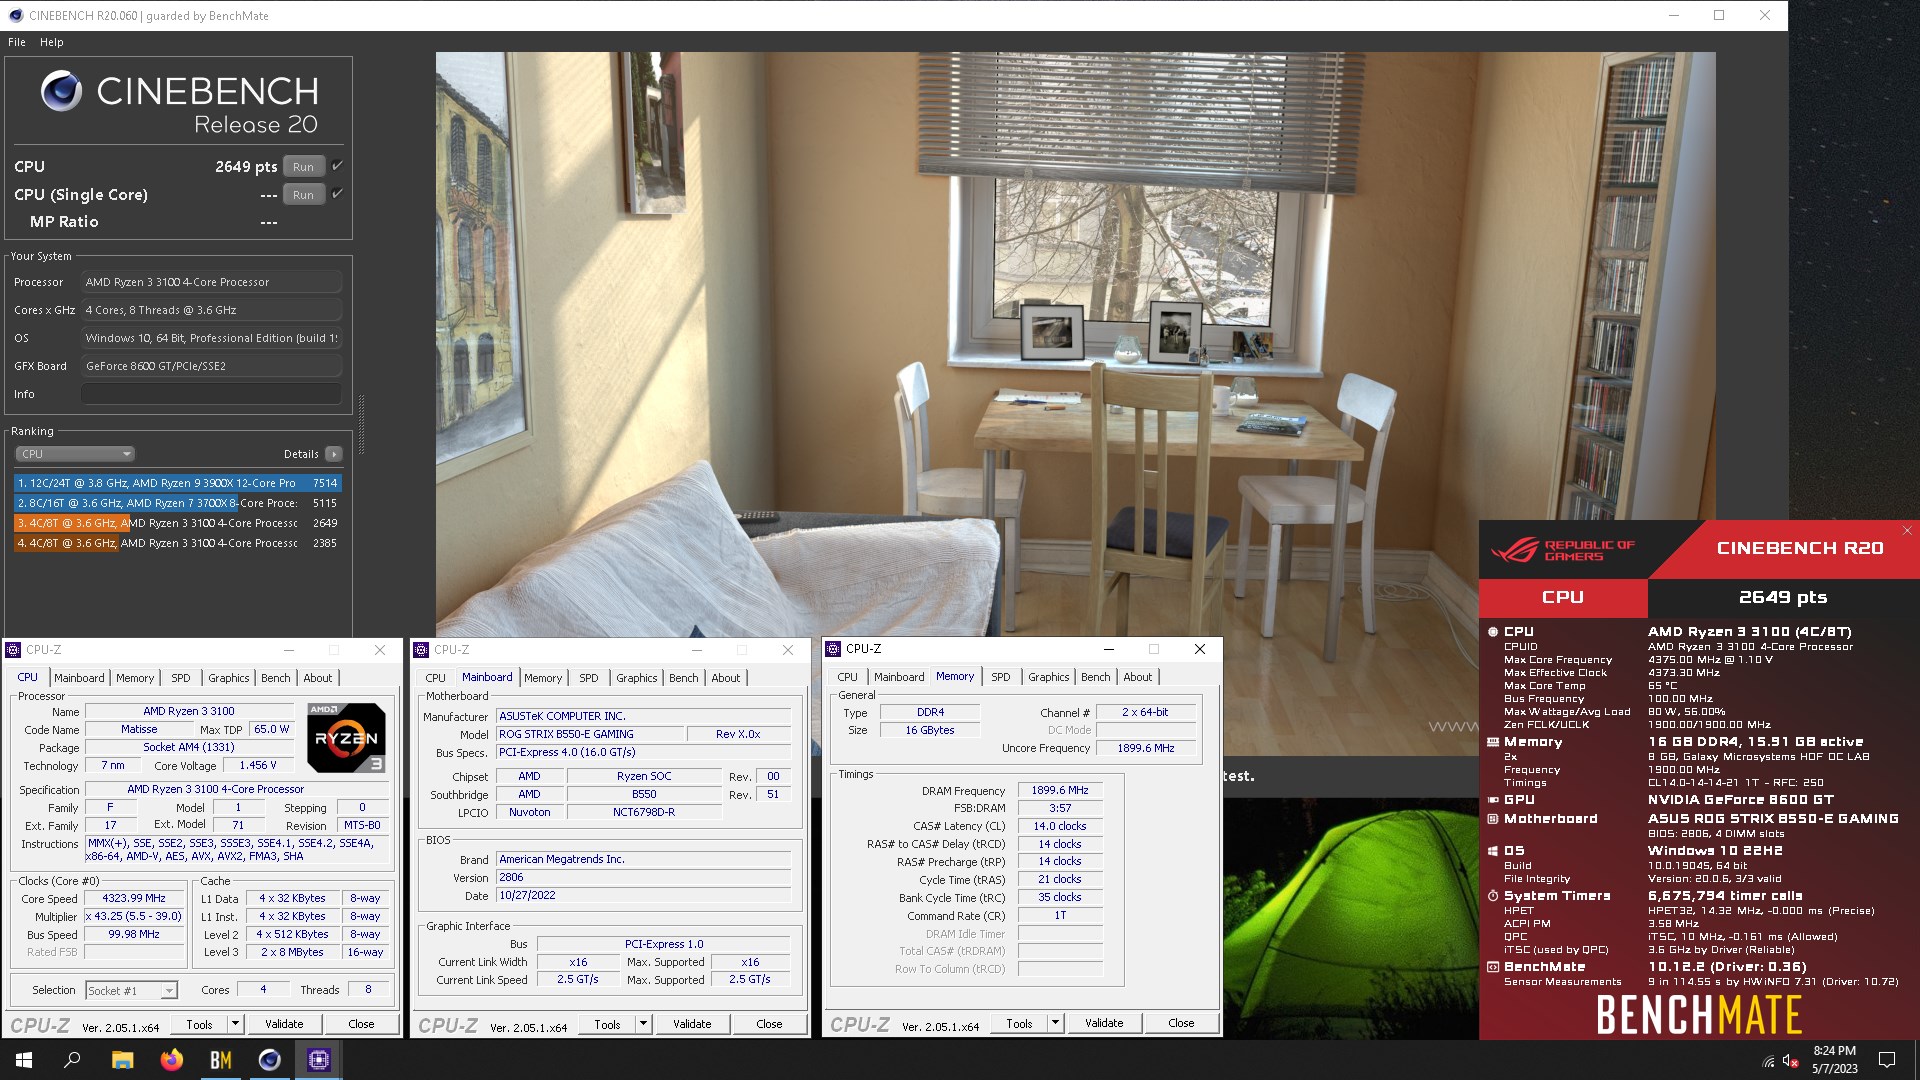Viewport: 1920px width, 1080px height.
Task: Click the panel splitter grip beside system info
Action: [361, 425]
